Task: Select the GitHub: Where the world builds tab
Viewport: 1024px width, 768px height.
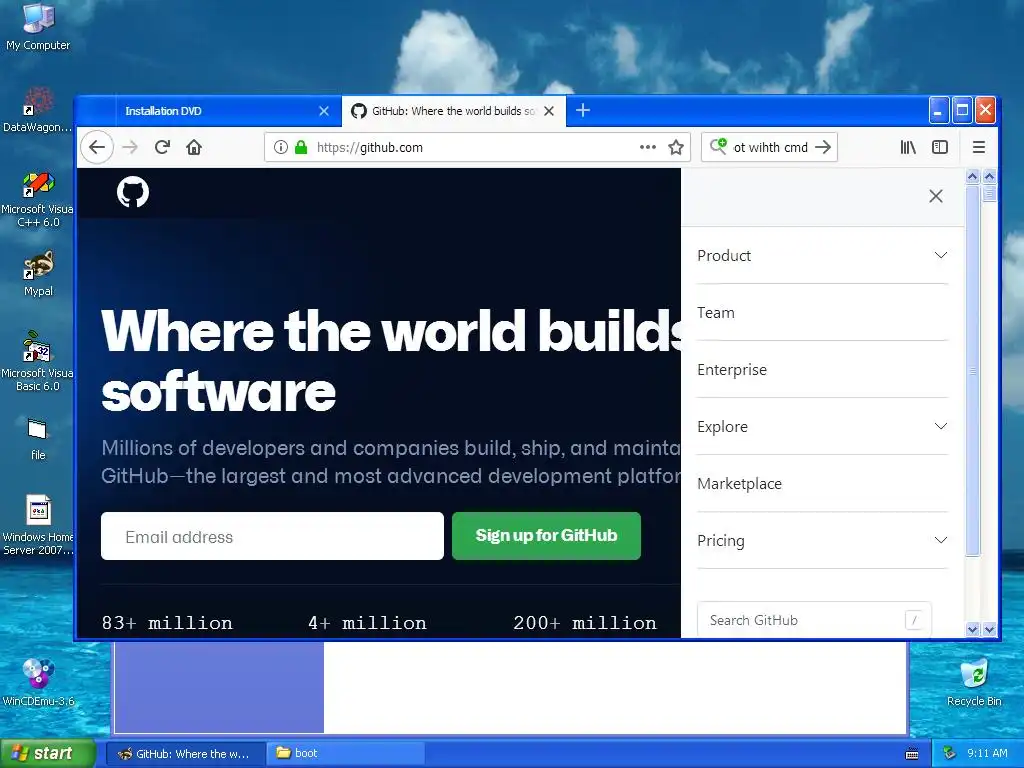Action: click(x=453, y=111)
